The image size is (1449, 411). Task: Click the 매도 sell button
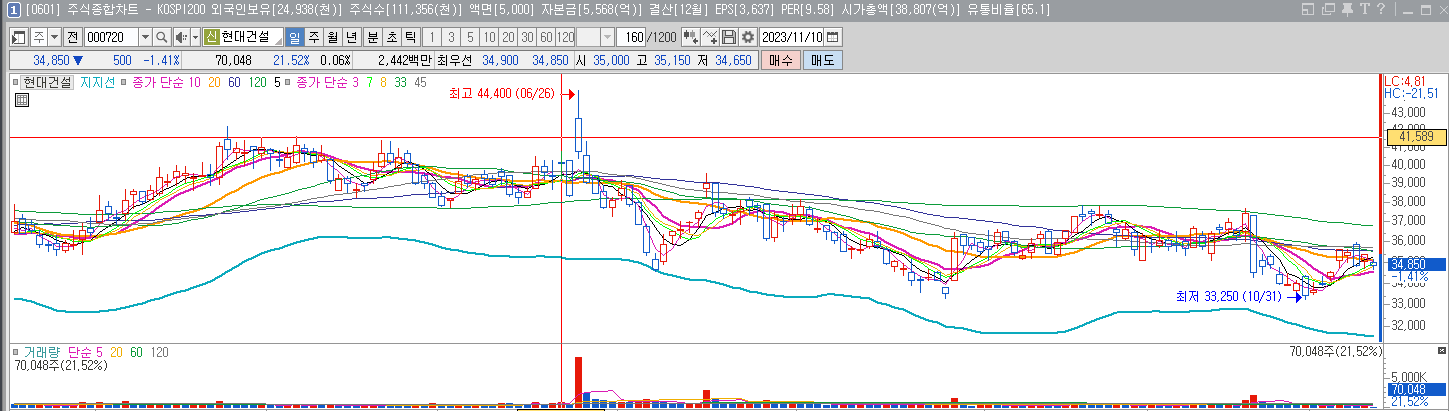click(822, 60)
